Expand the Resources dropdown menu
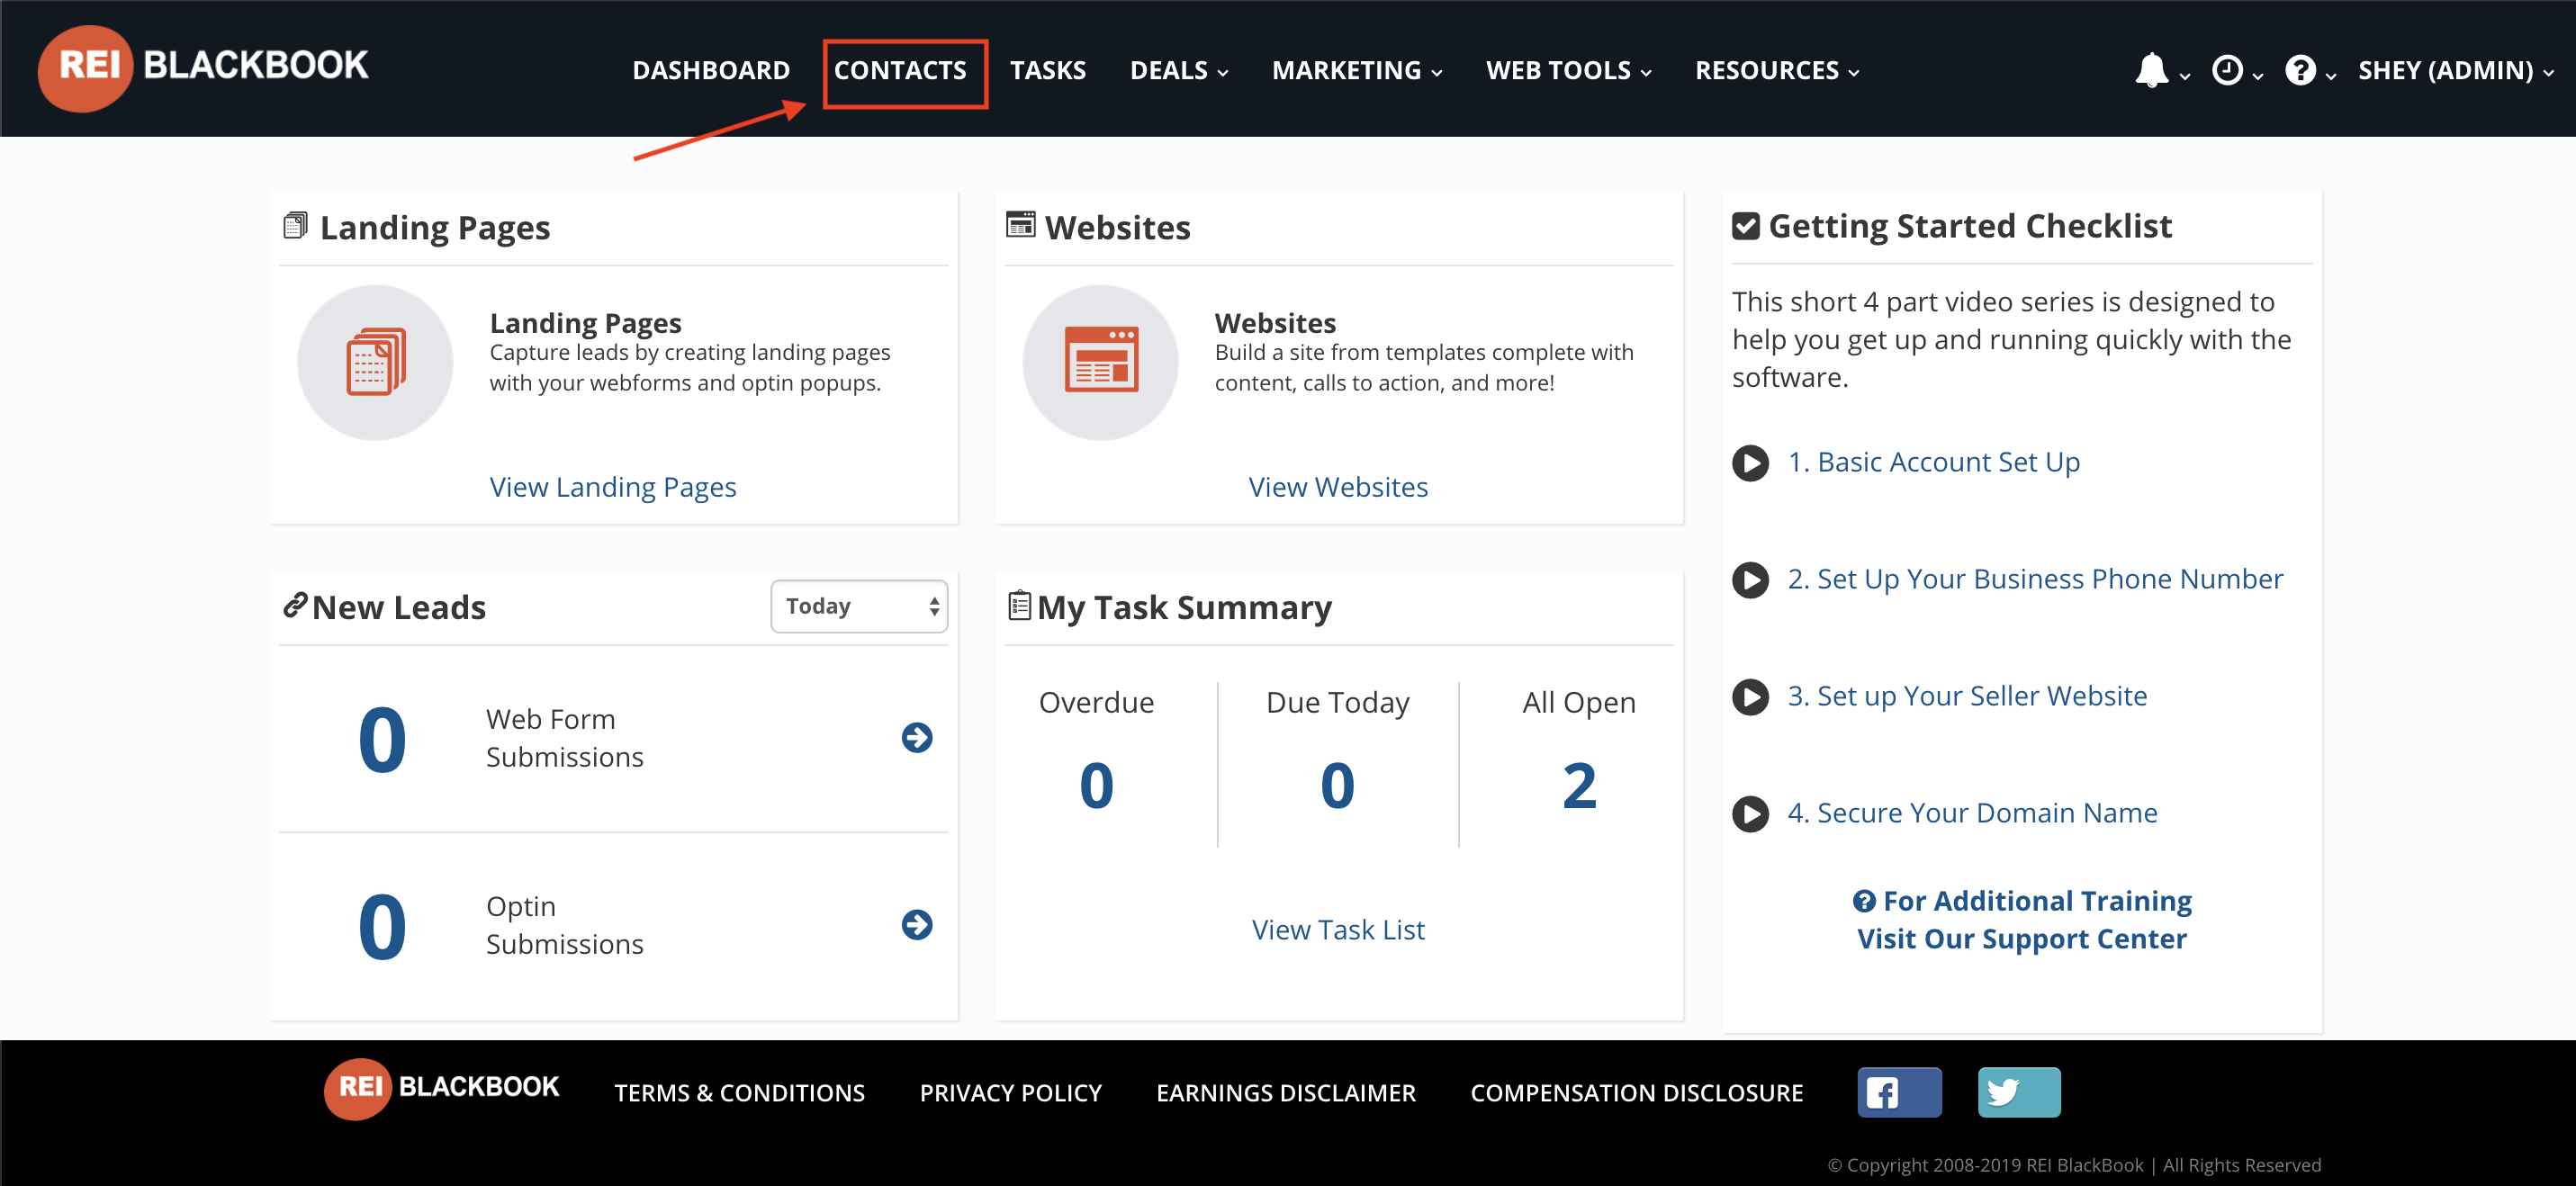The height and width of the screenshot is (1186, 2576). [x=1776, y=70]
